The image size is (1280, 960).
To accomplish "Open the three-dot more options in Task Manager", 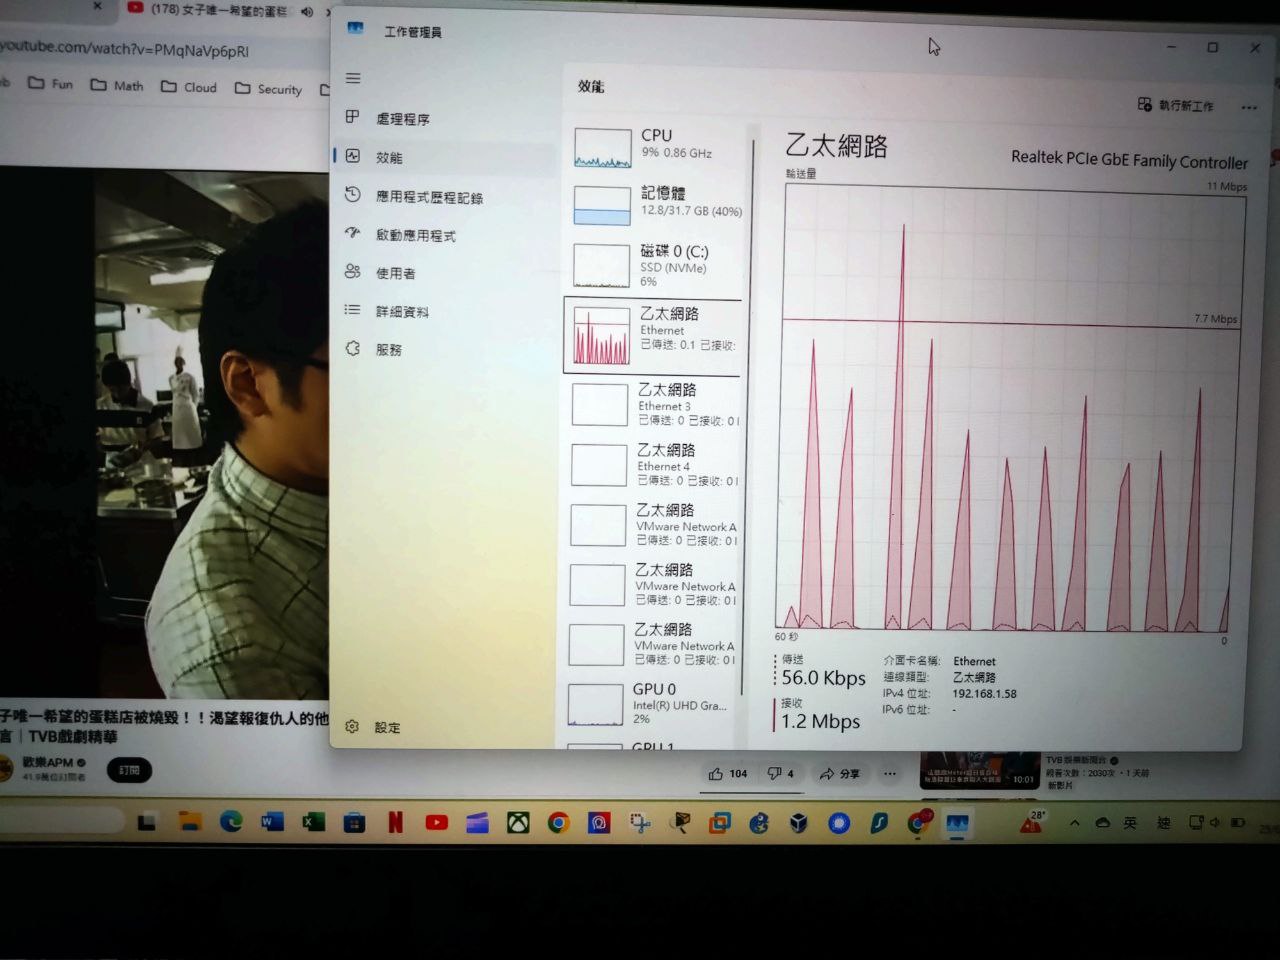I will pos(1249,107).
